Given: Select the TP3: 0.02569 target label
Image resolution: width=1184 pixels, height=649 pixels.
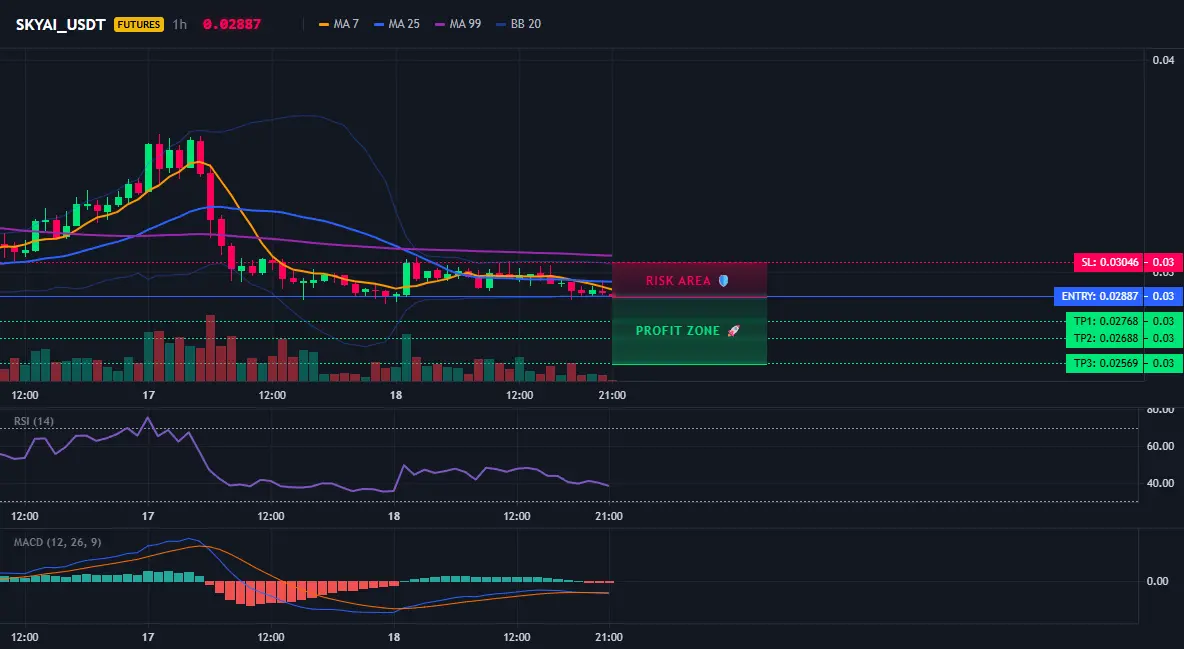Looking at the screenshot, I should [x=1105, y=363].
